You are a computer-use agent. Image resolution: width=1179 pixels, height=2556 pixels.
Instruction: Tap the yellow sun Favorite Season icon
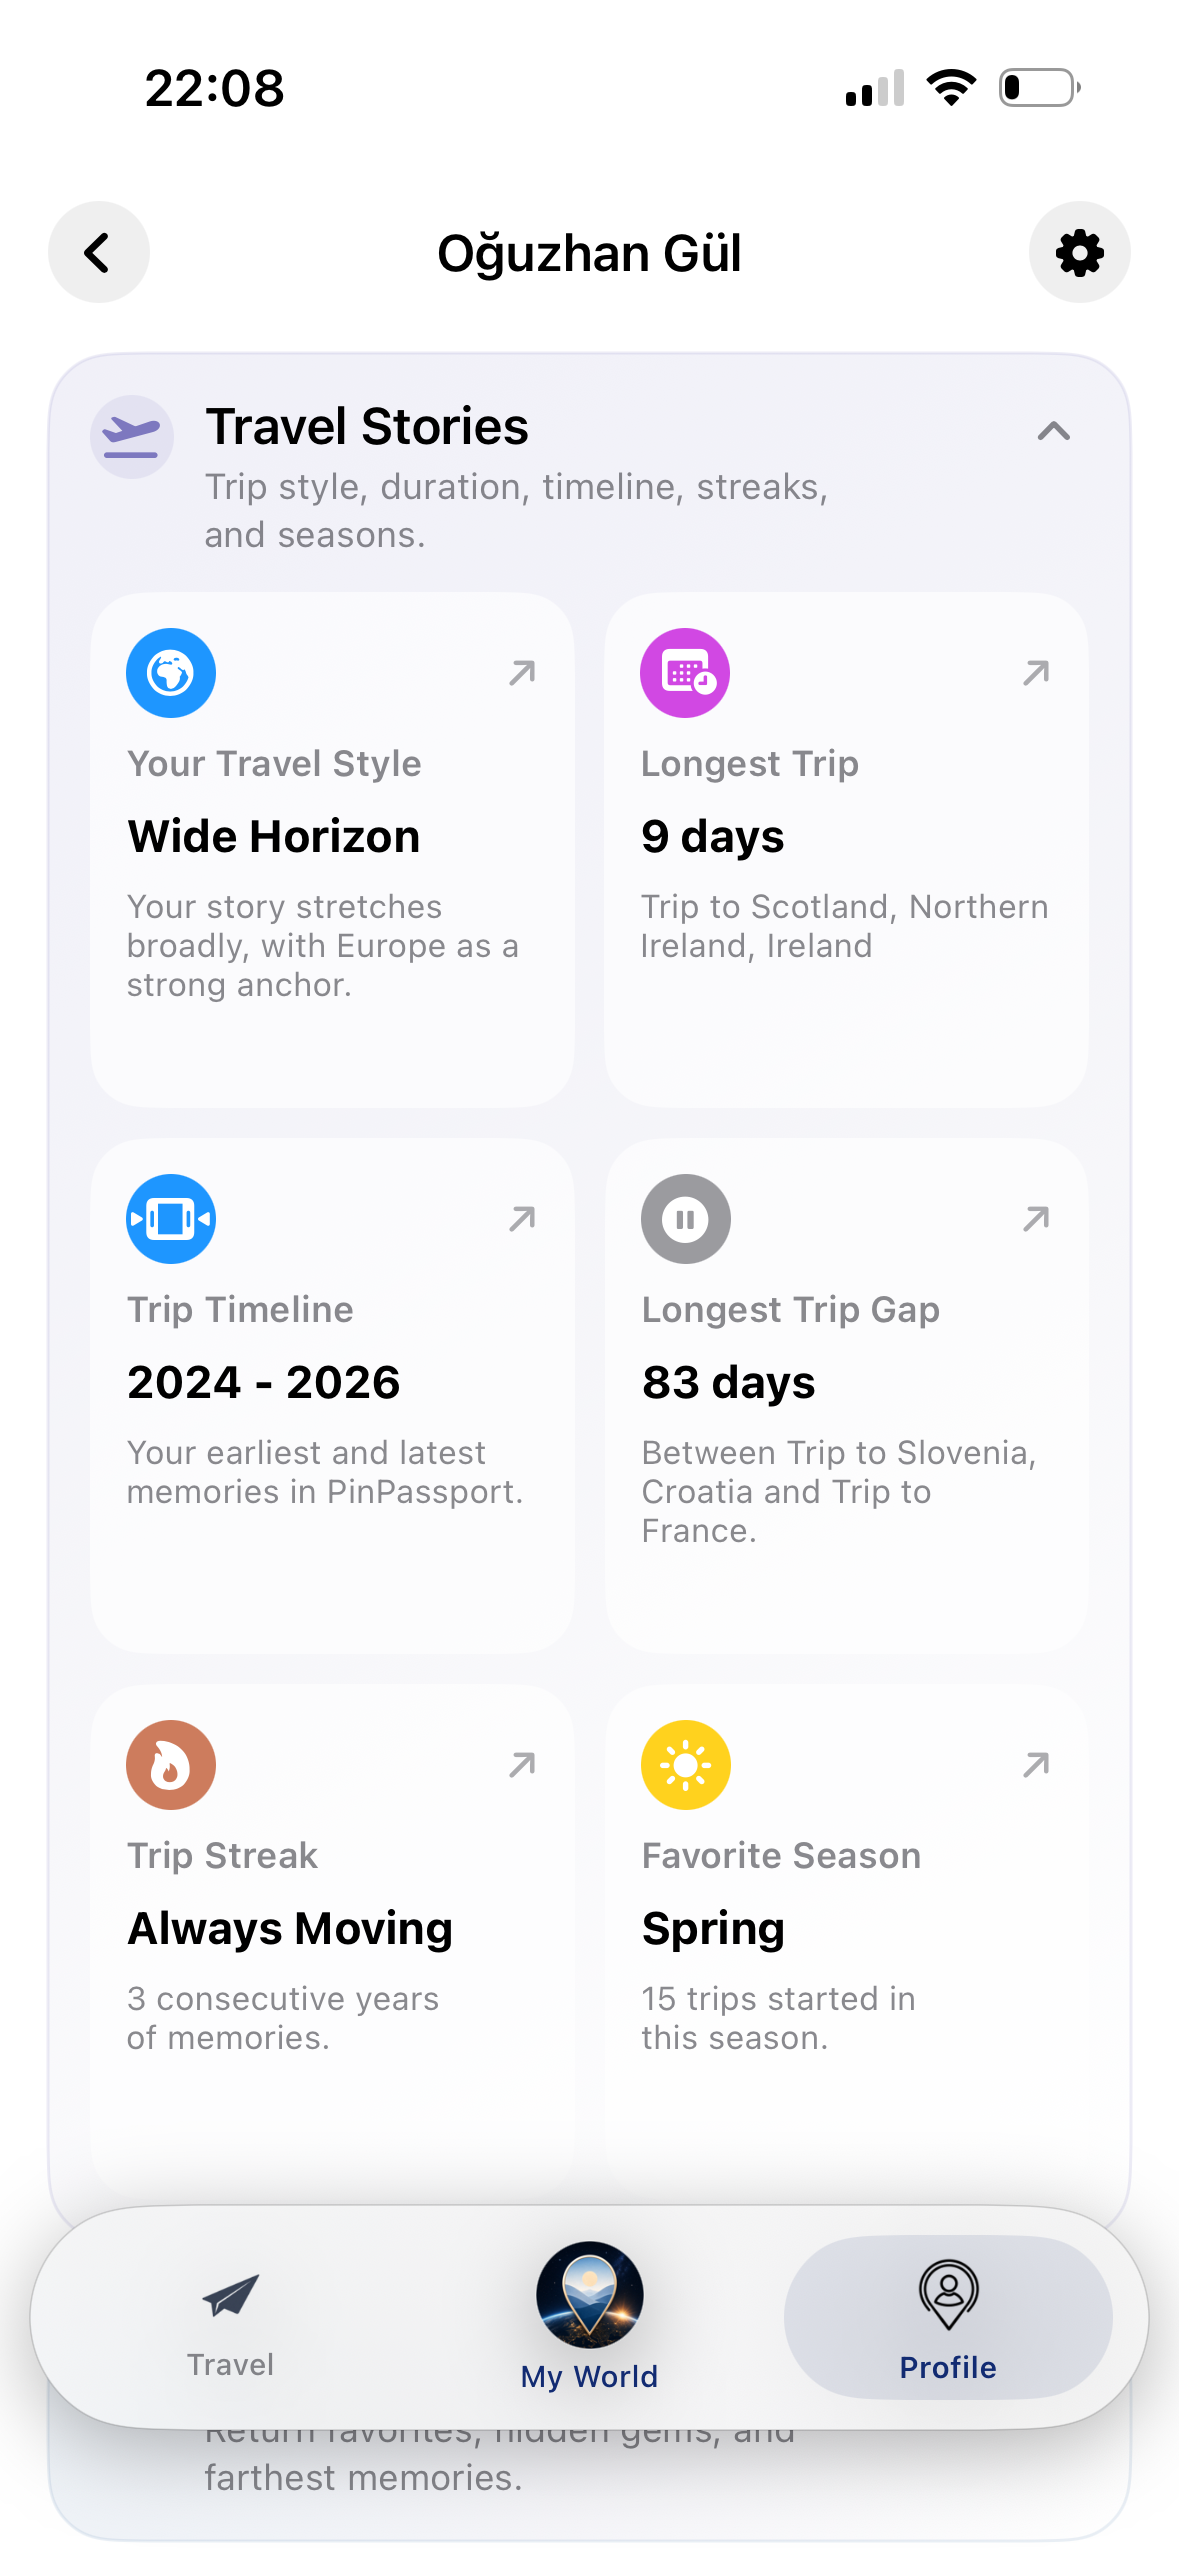pyautogui.click(x=685, y=1765)
